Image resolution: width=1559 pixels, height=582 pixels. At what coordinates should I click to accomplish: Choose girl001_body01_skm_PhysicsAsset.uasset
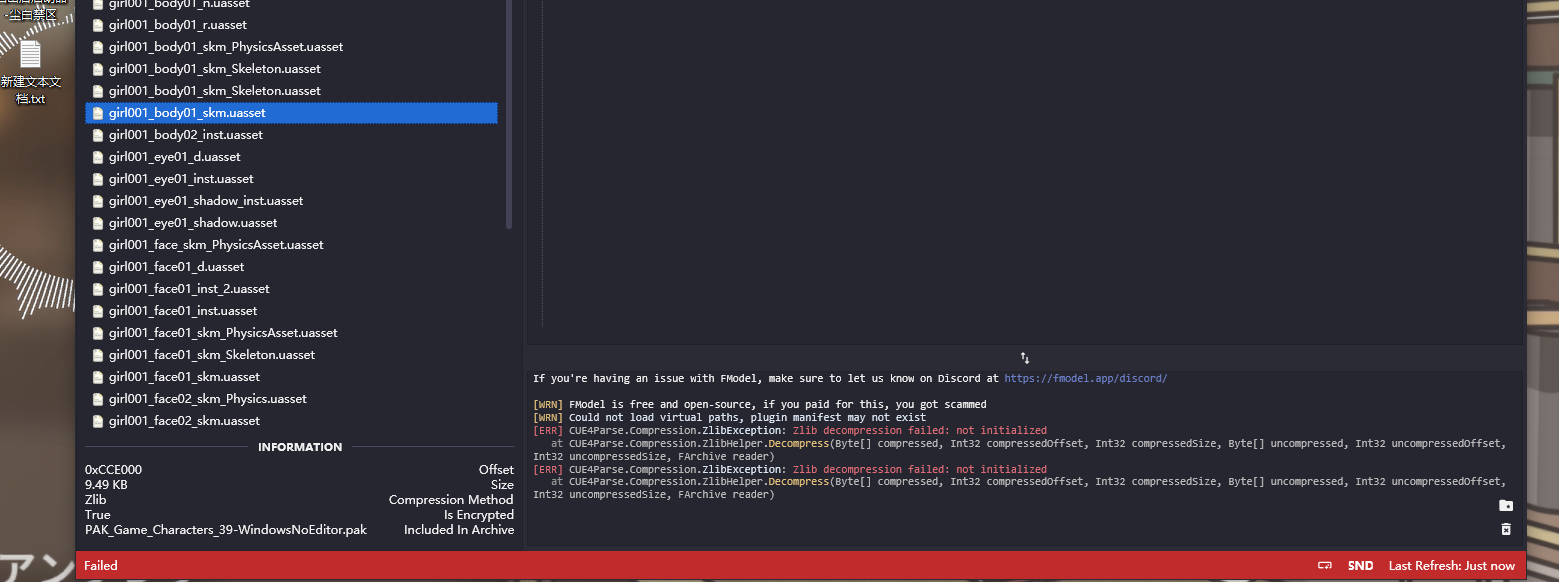coord(226,47)
